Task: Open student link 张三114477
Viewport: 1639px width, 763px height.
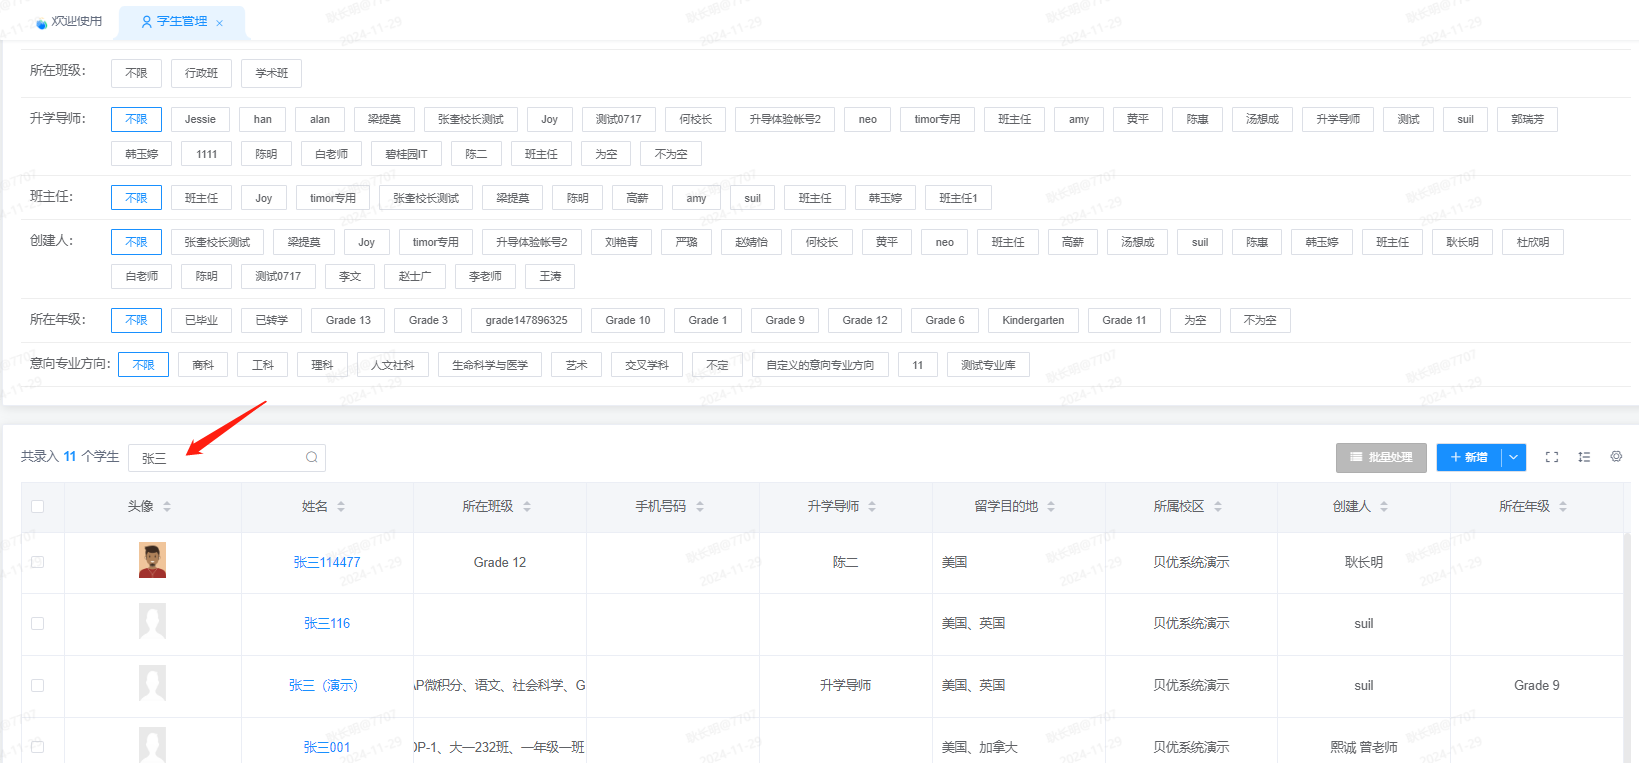Action: [x=327, y=562]
